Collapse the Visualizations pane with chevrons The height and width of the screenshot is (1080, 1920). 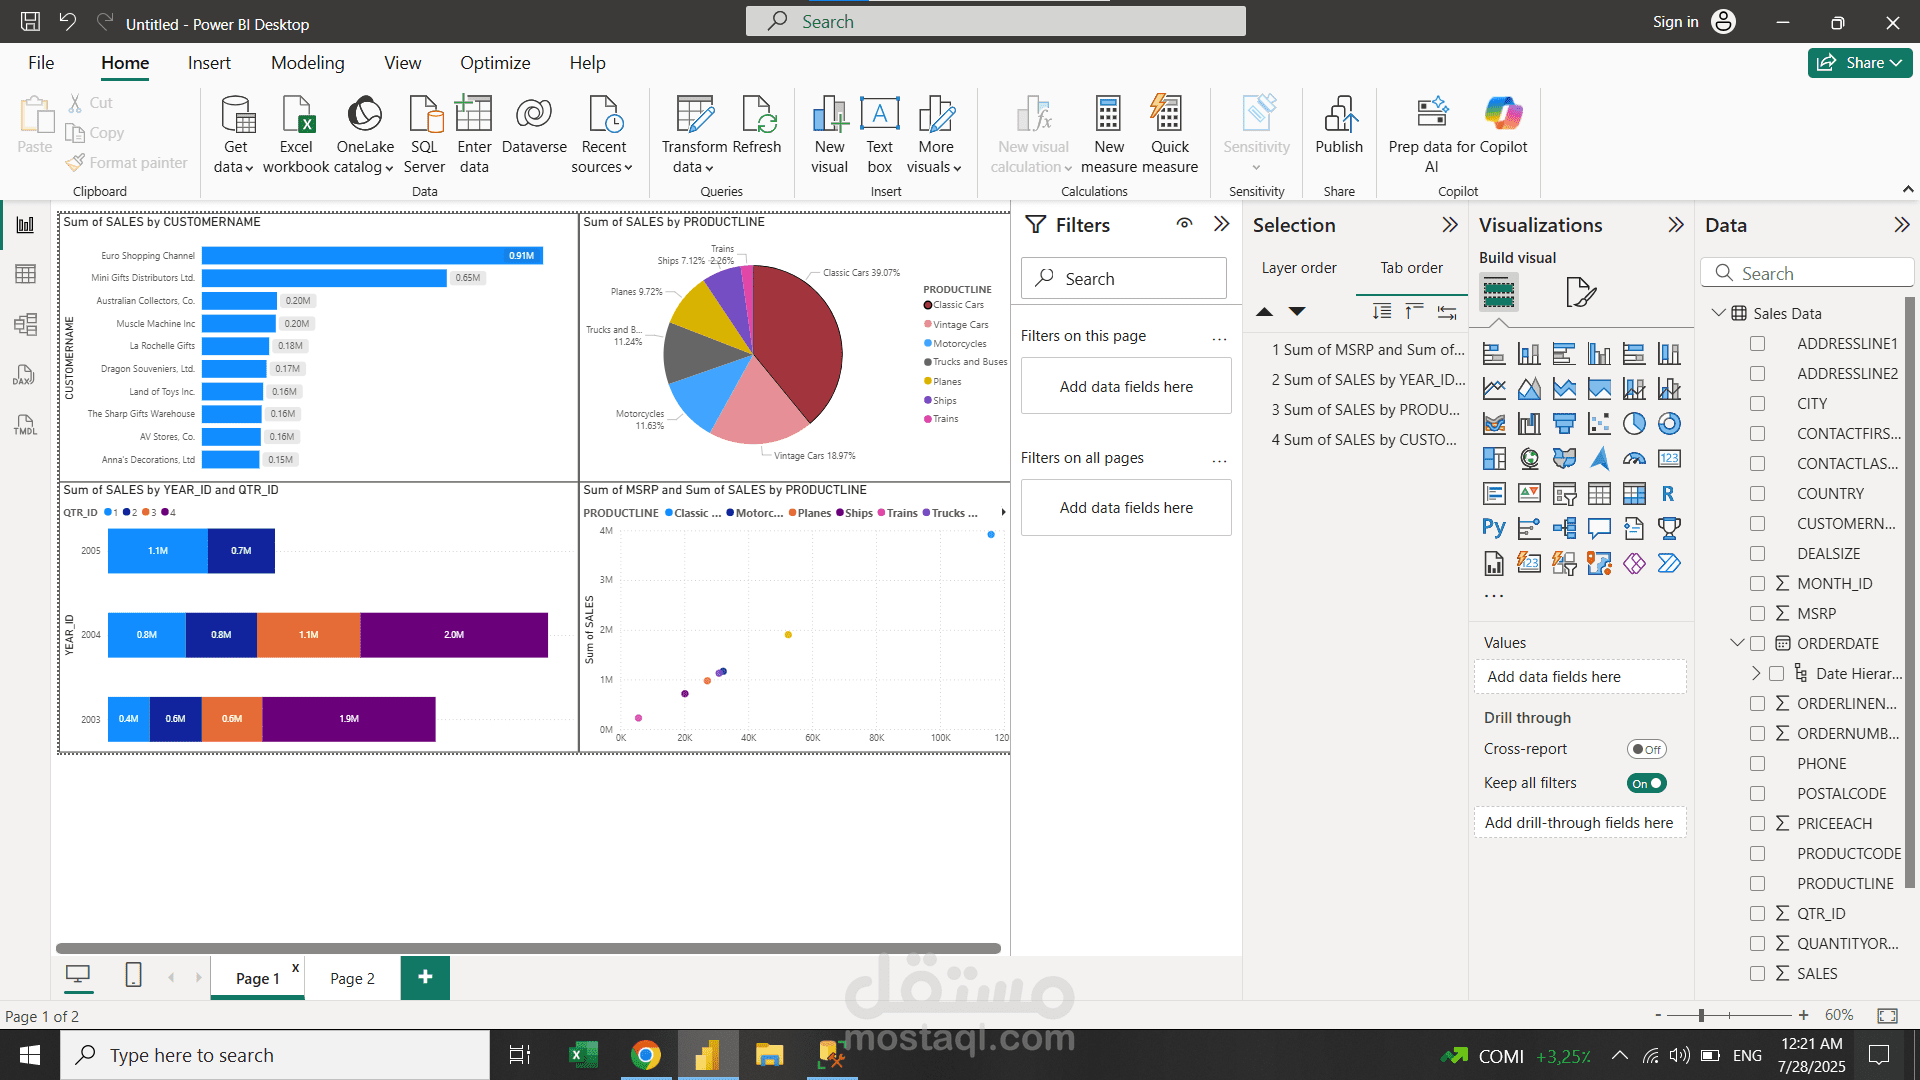coord(1676,225)
